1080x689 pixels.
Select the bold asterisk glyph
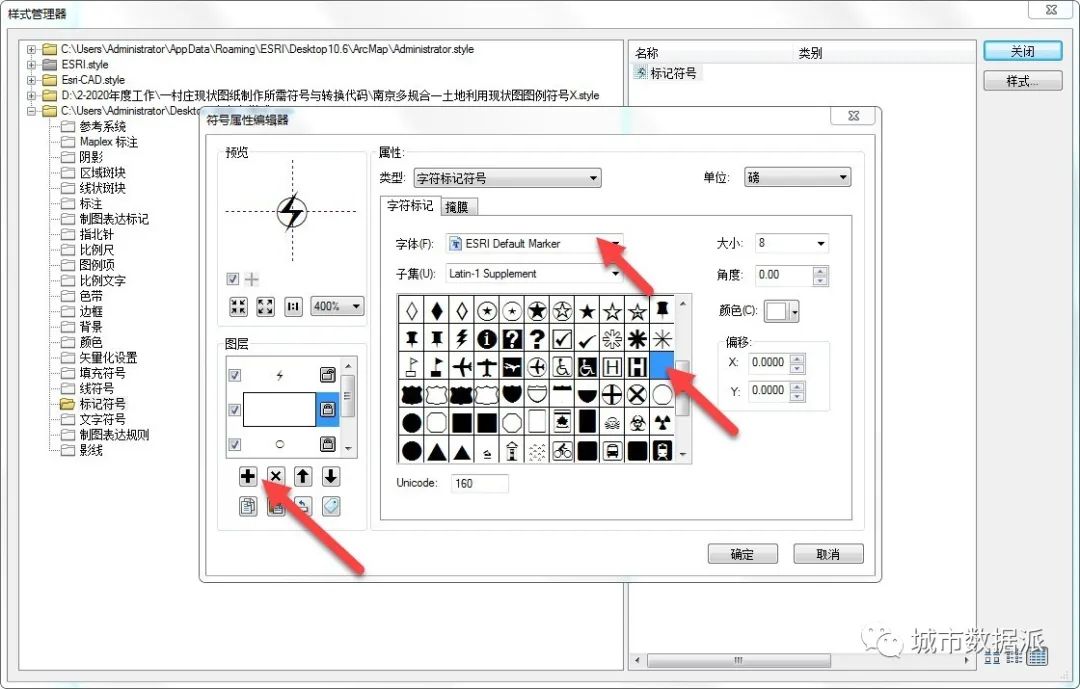click(x=637, y=339)
